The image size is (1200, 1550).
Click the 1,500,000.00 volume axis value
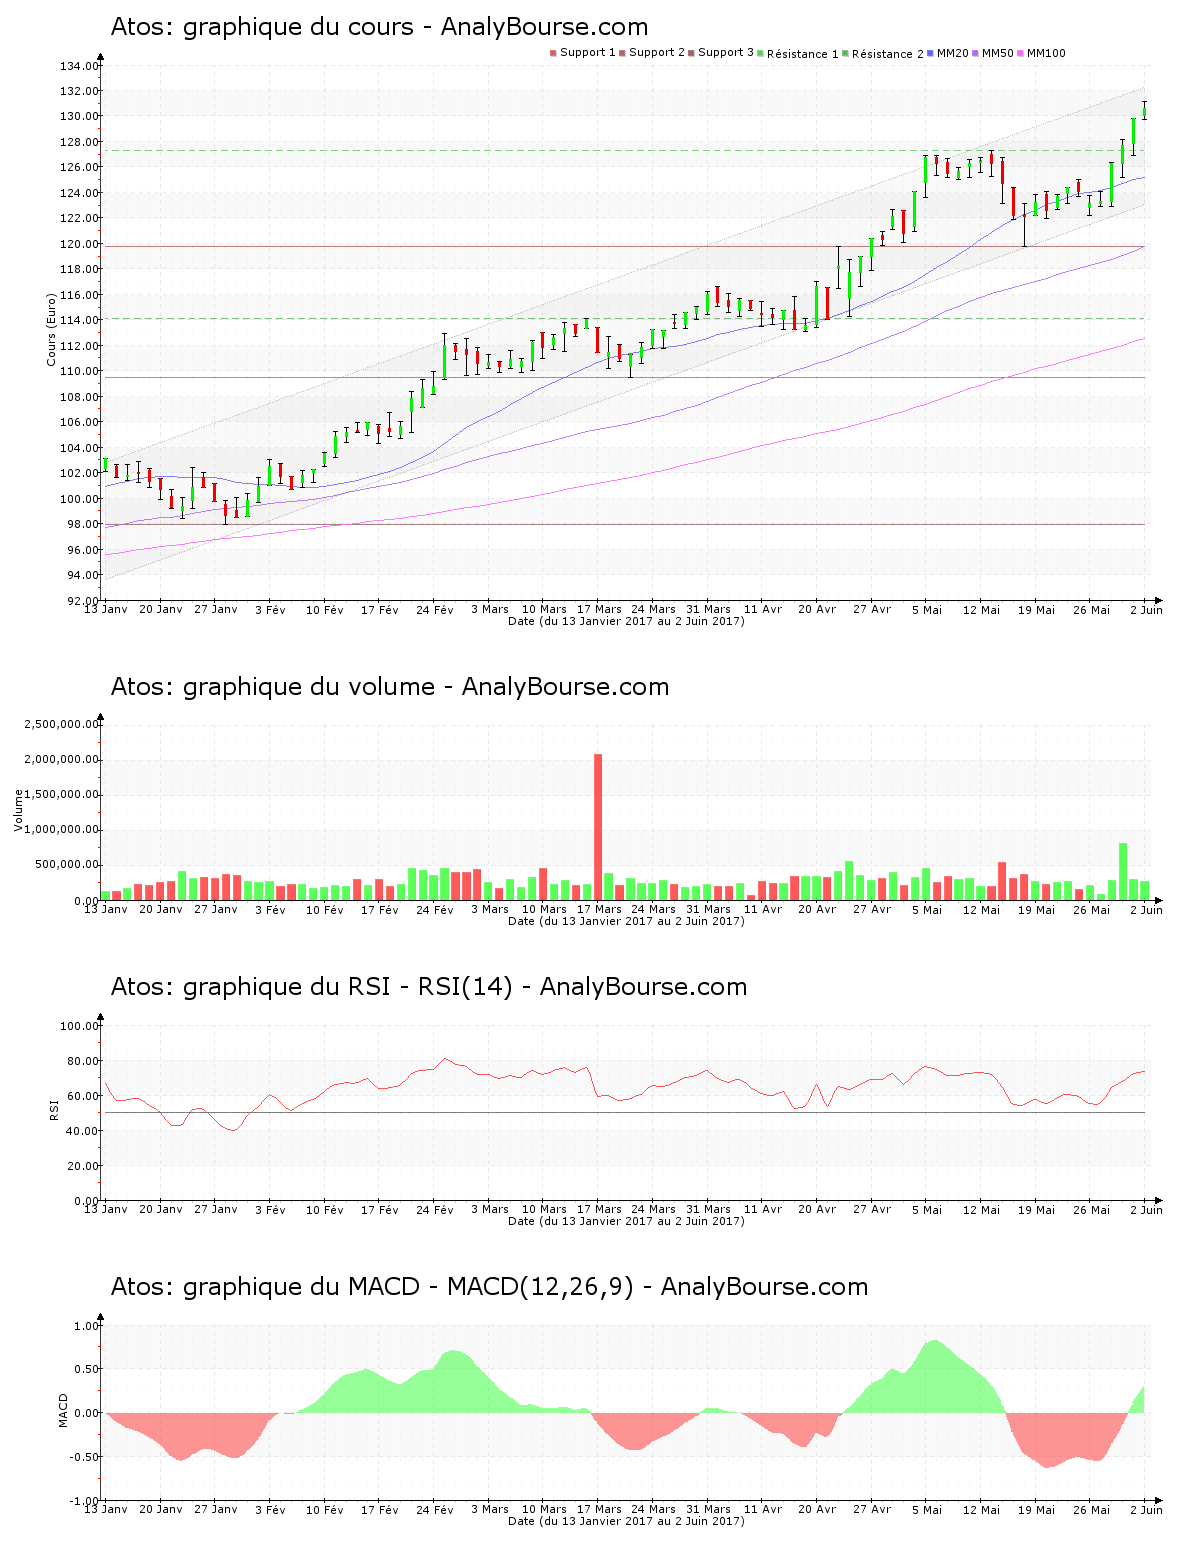click(62, 794)
